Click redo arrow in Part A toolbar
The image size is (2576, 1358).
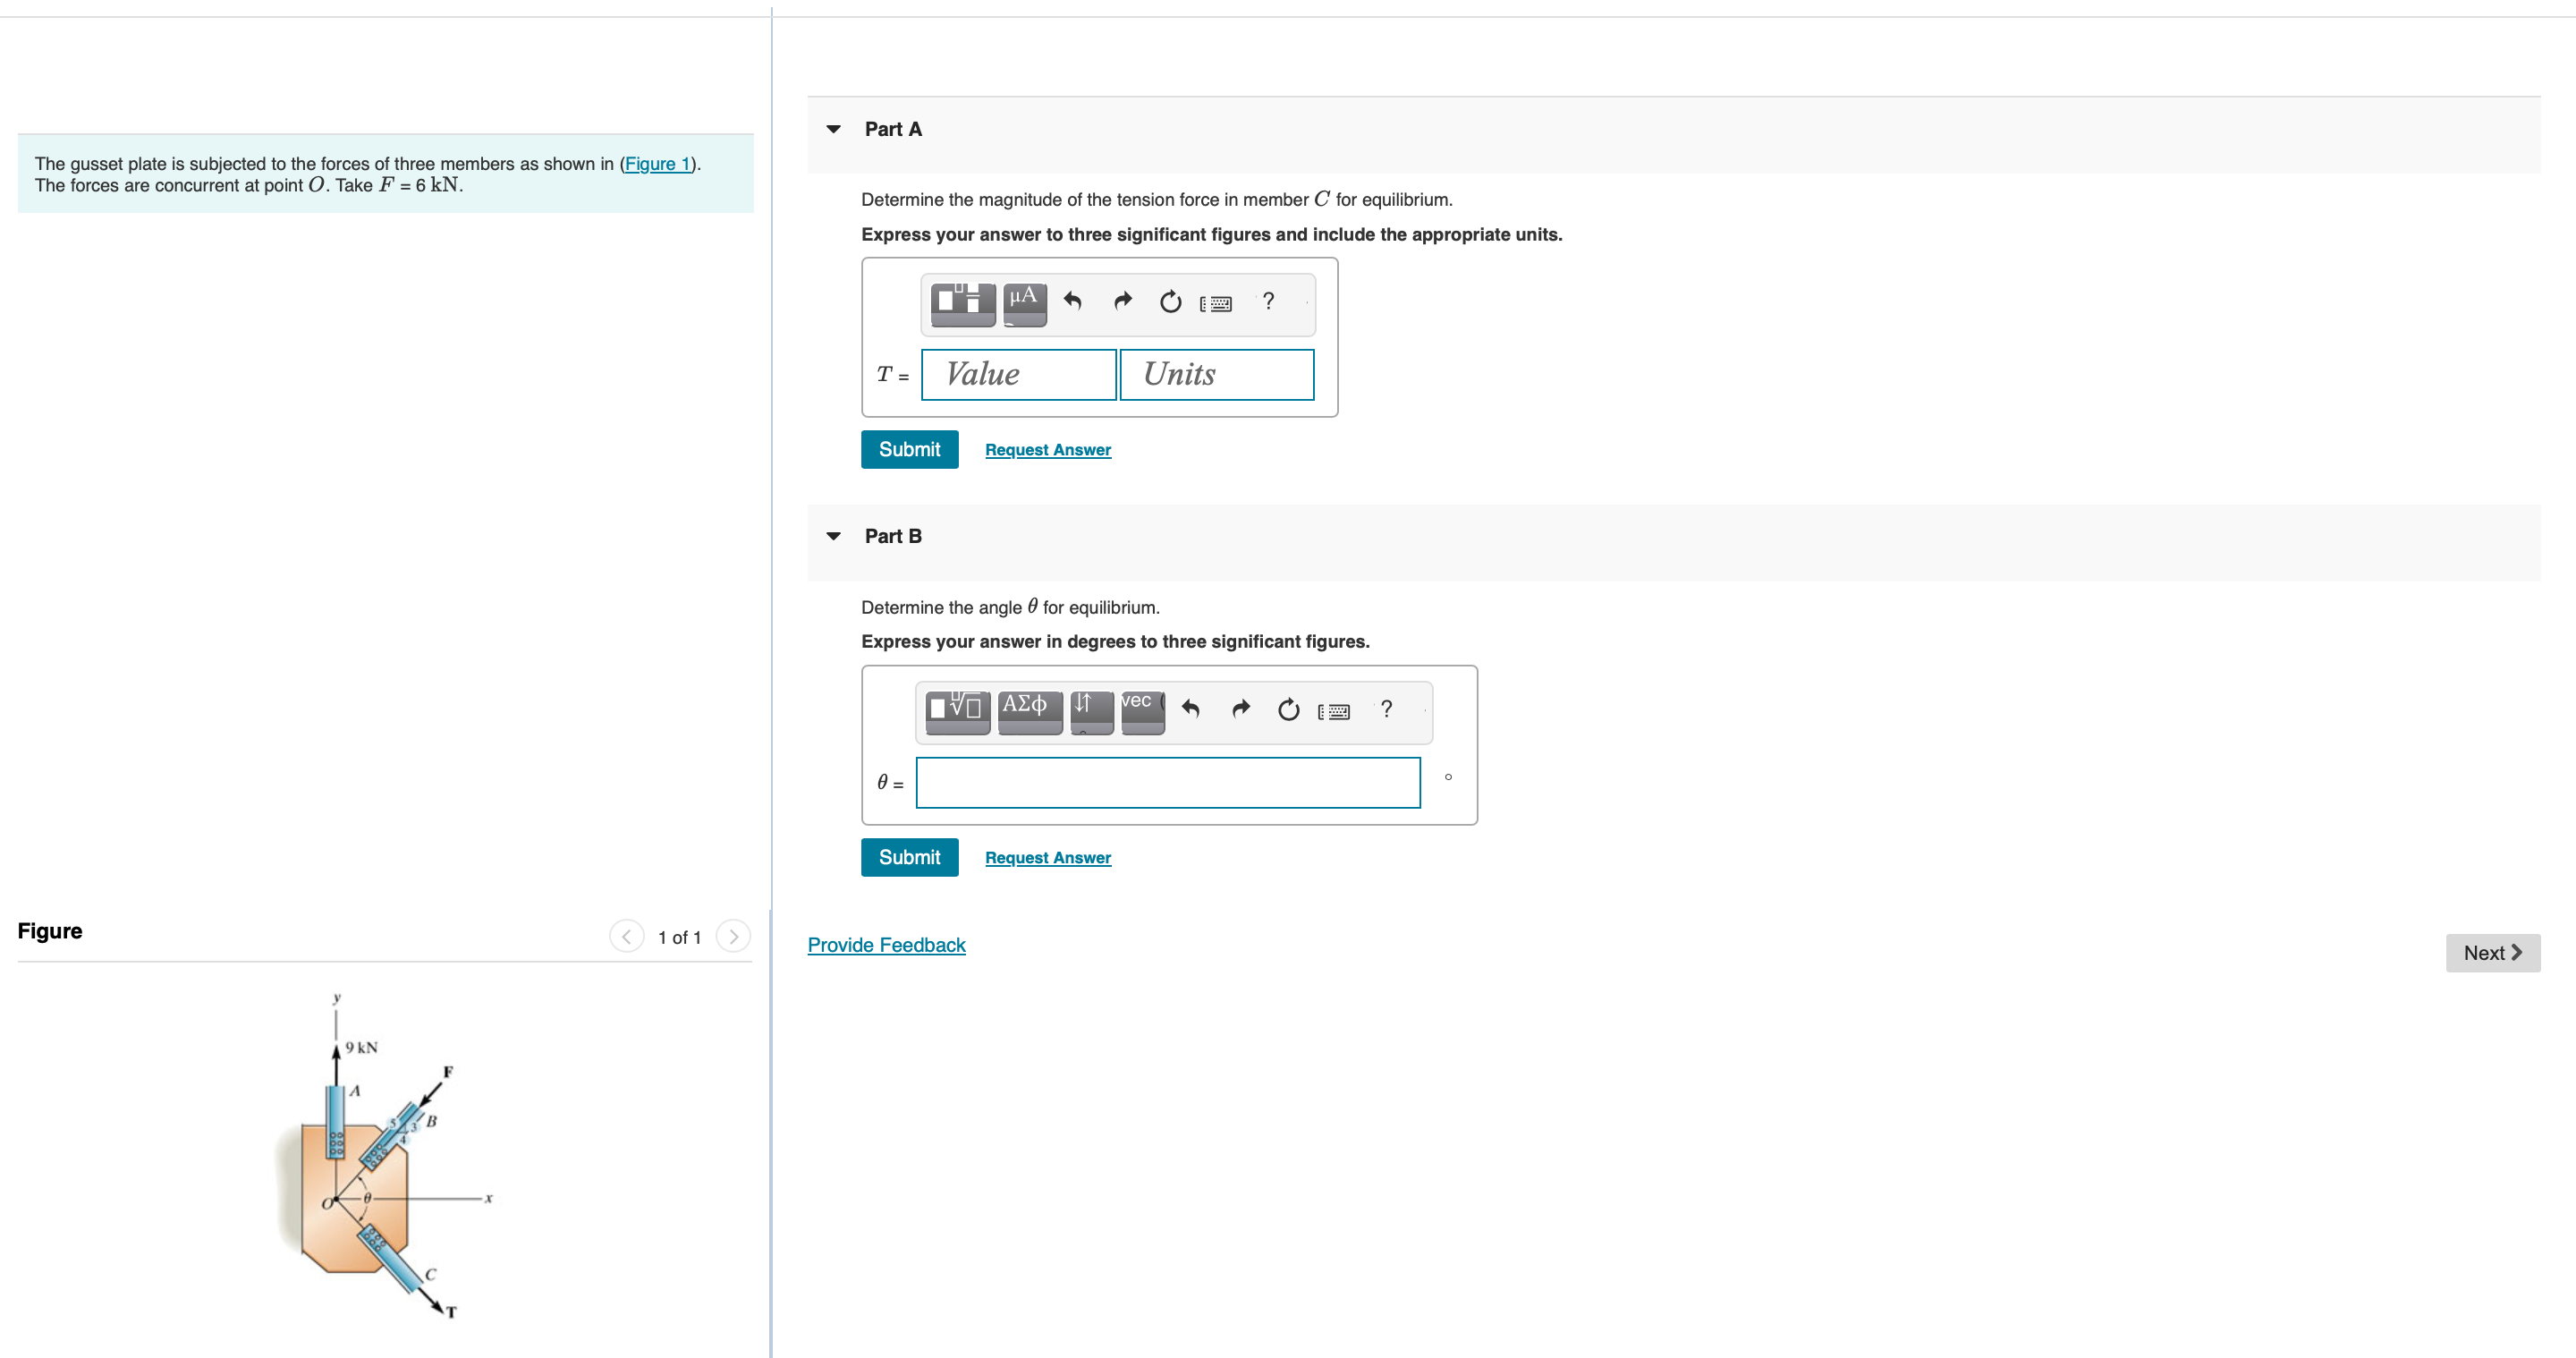pos(1122,301)
